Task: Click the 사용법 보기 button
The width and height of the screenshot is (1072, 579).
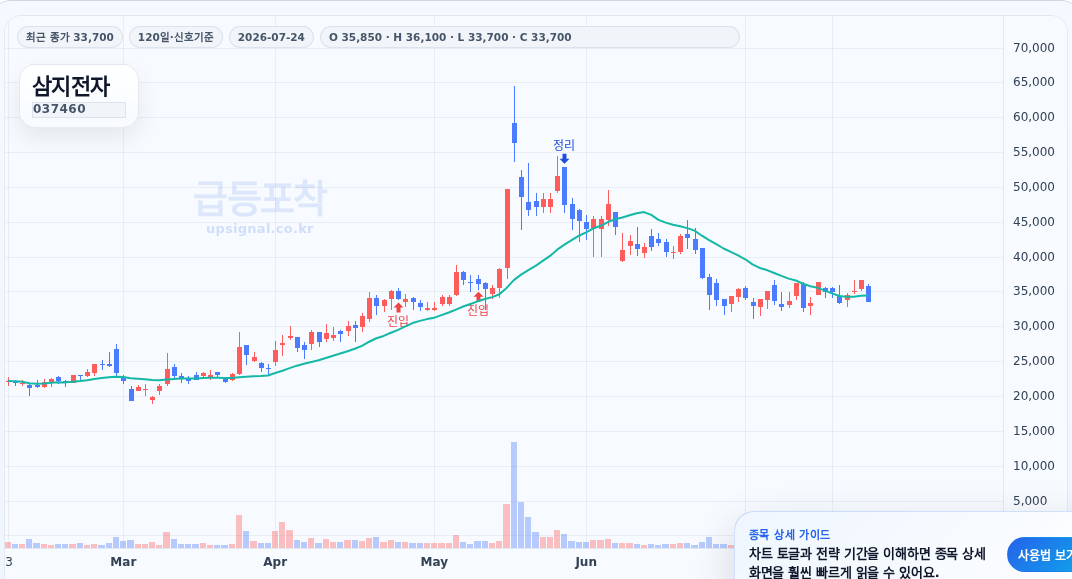Action: [1041, 554]
